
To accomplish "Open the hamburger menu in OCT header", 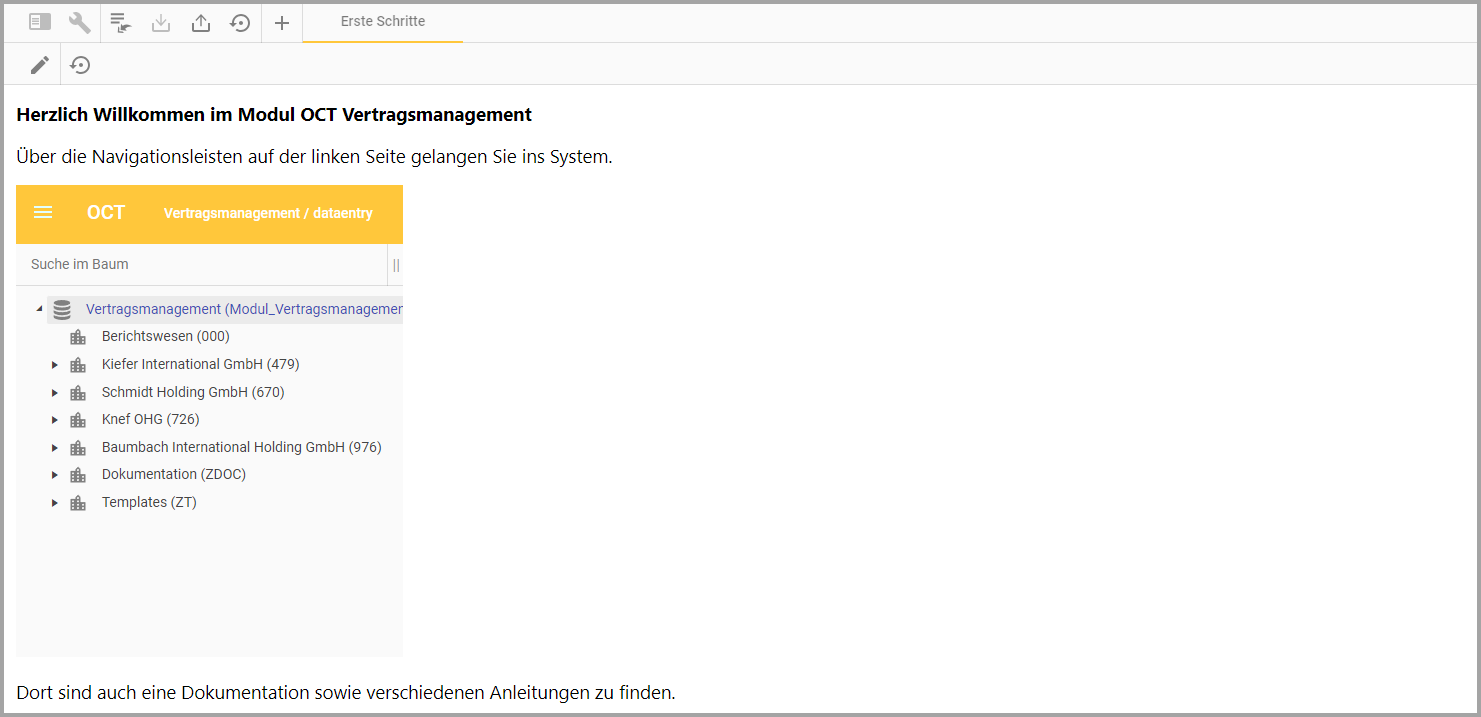I will click(43, 213).
